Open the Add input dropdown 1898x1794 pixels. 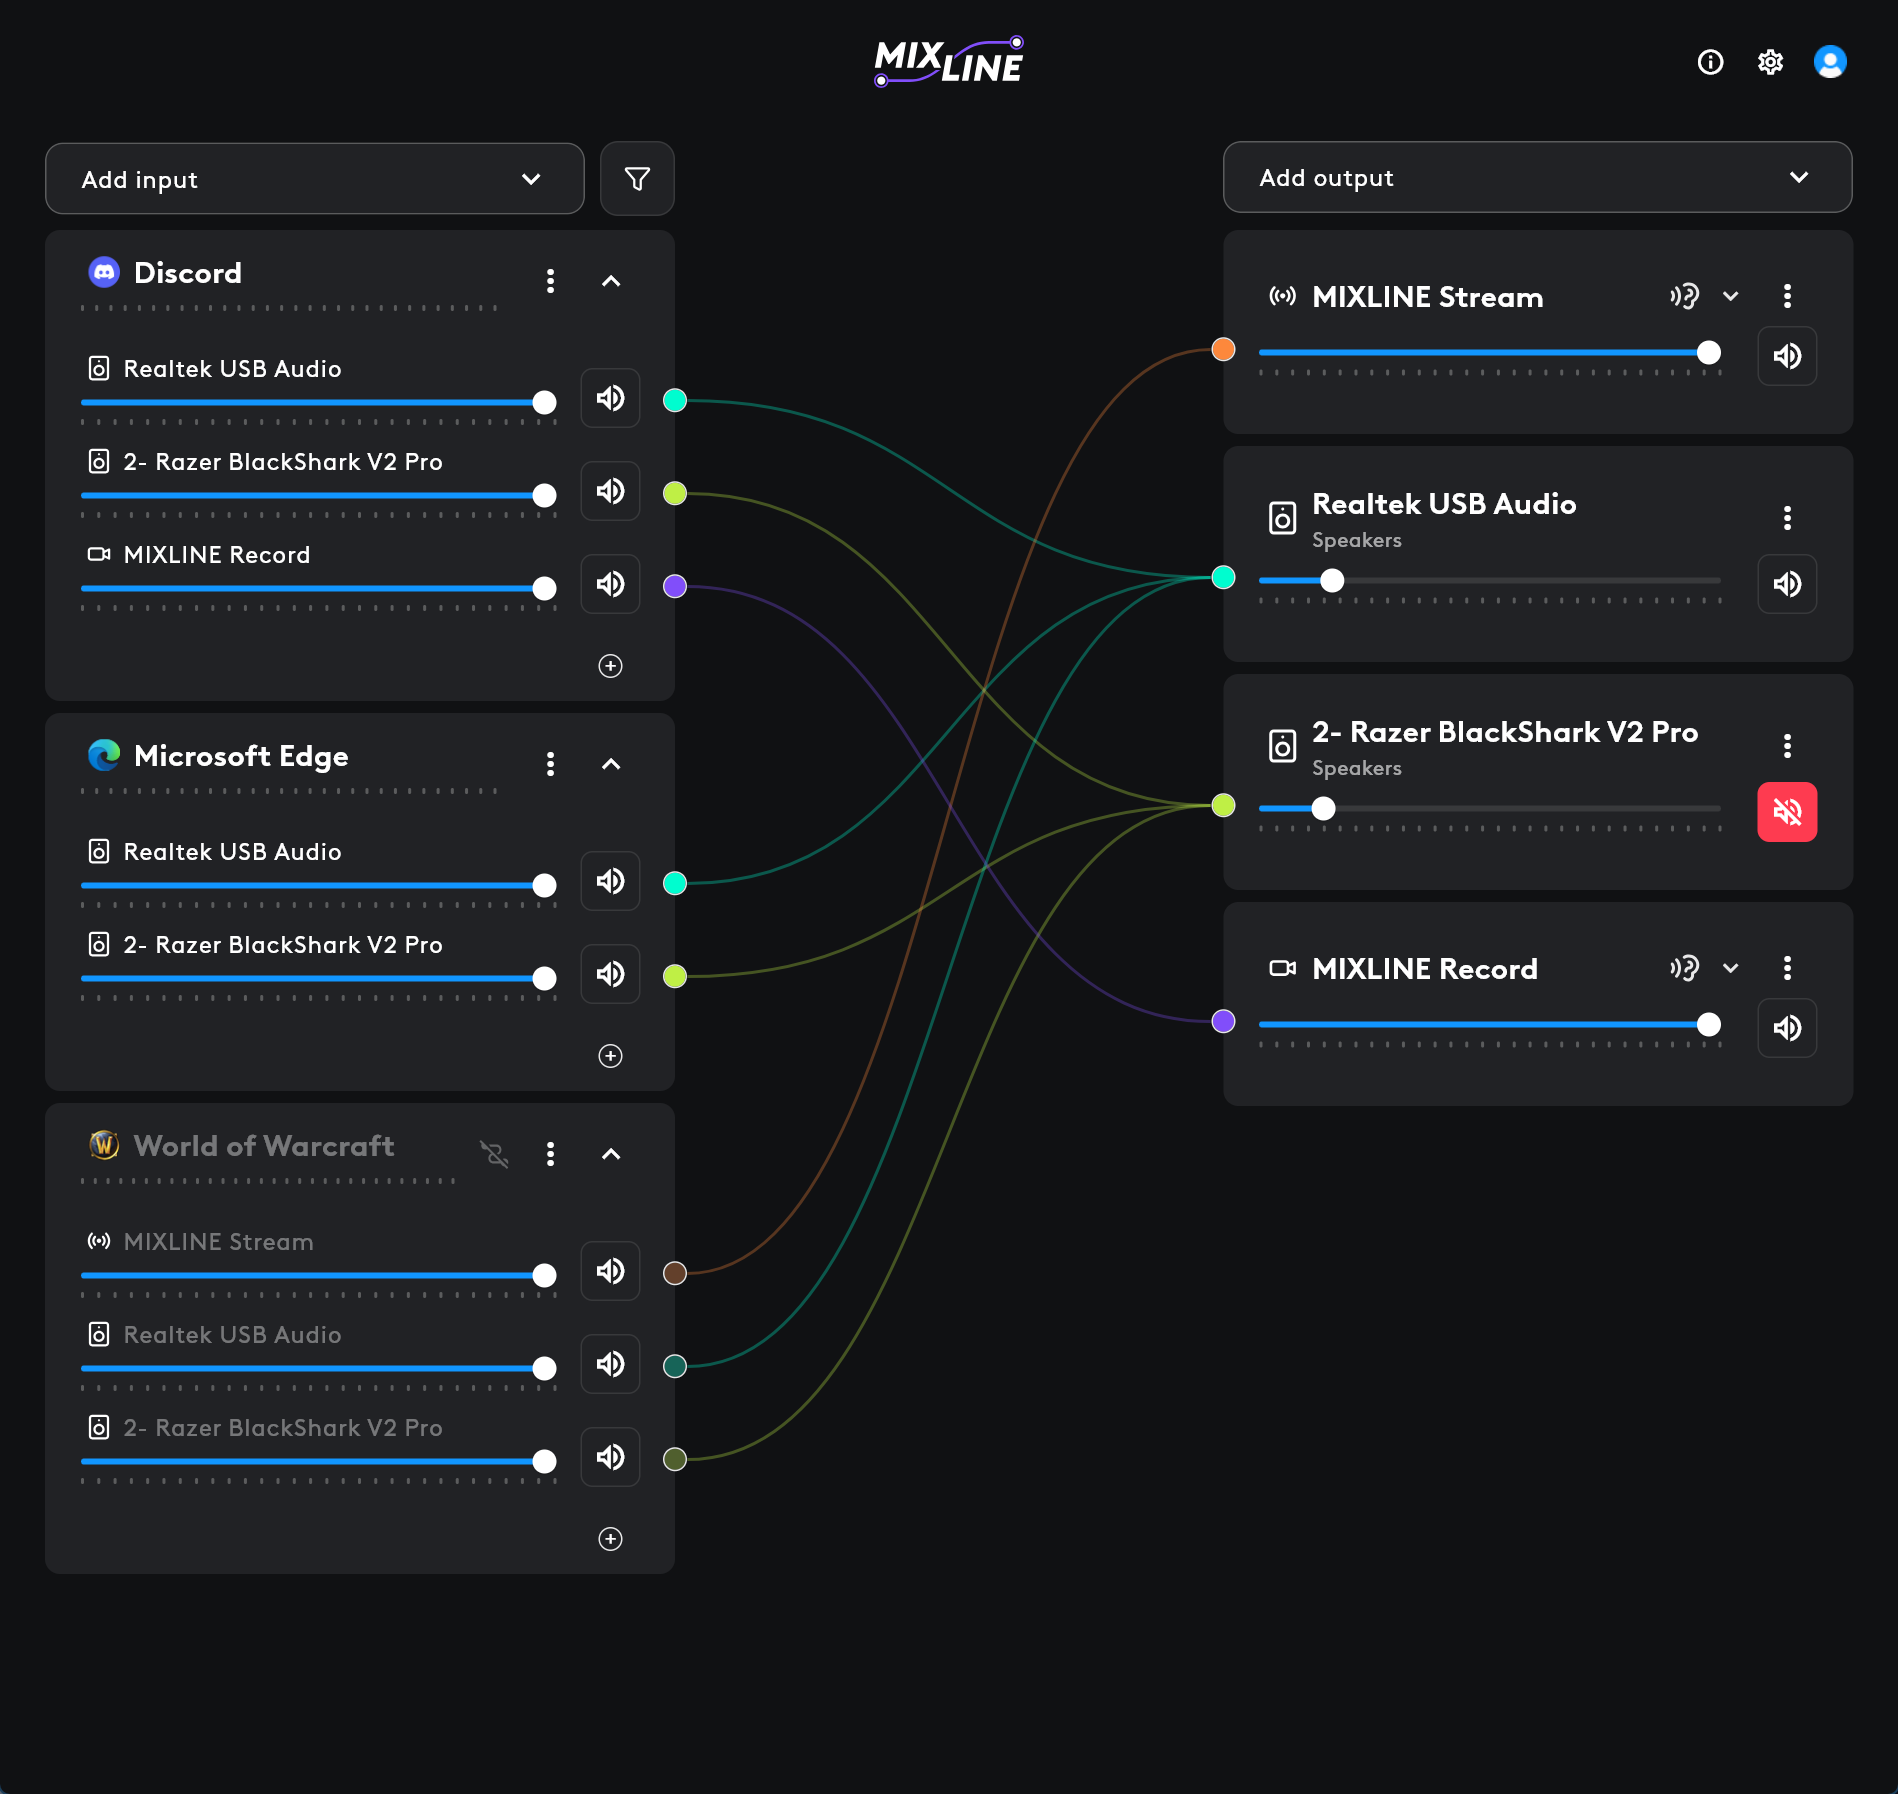point(314,179)
